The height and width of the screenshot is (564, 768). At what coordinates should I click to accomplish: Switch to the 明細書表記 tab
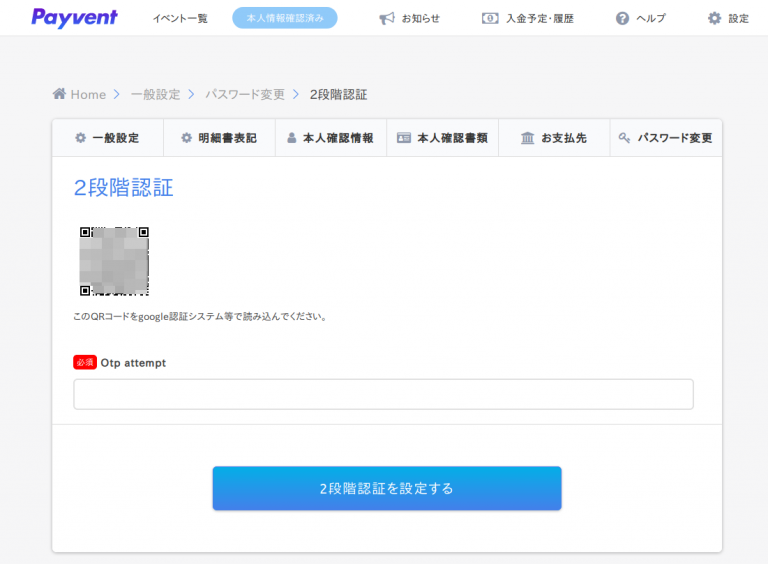[219, 138]
